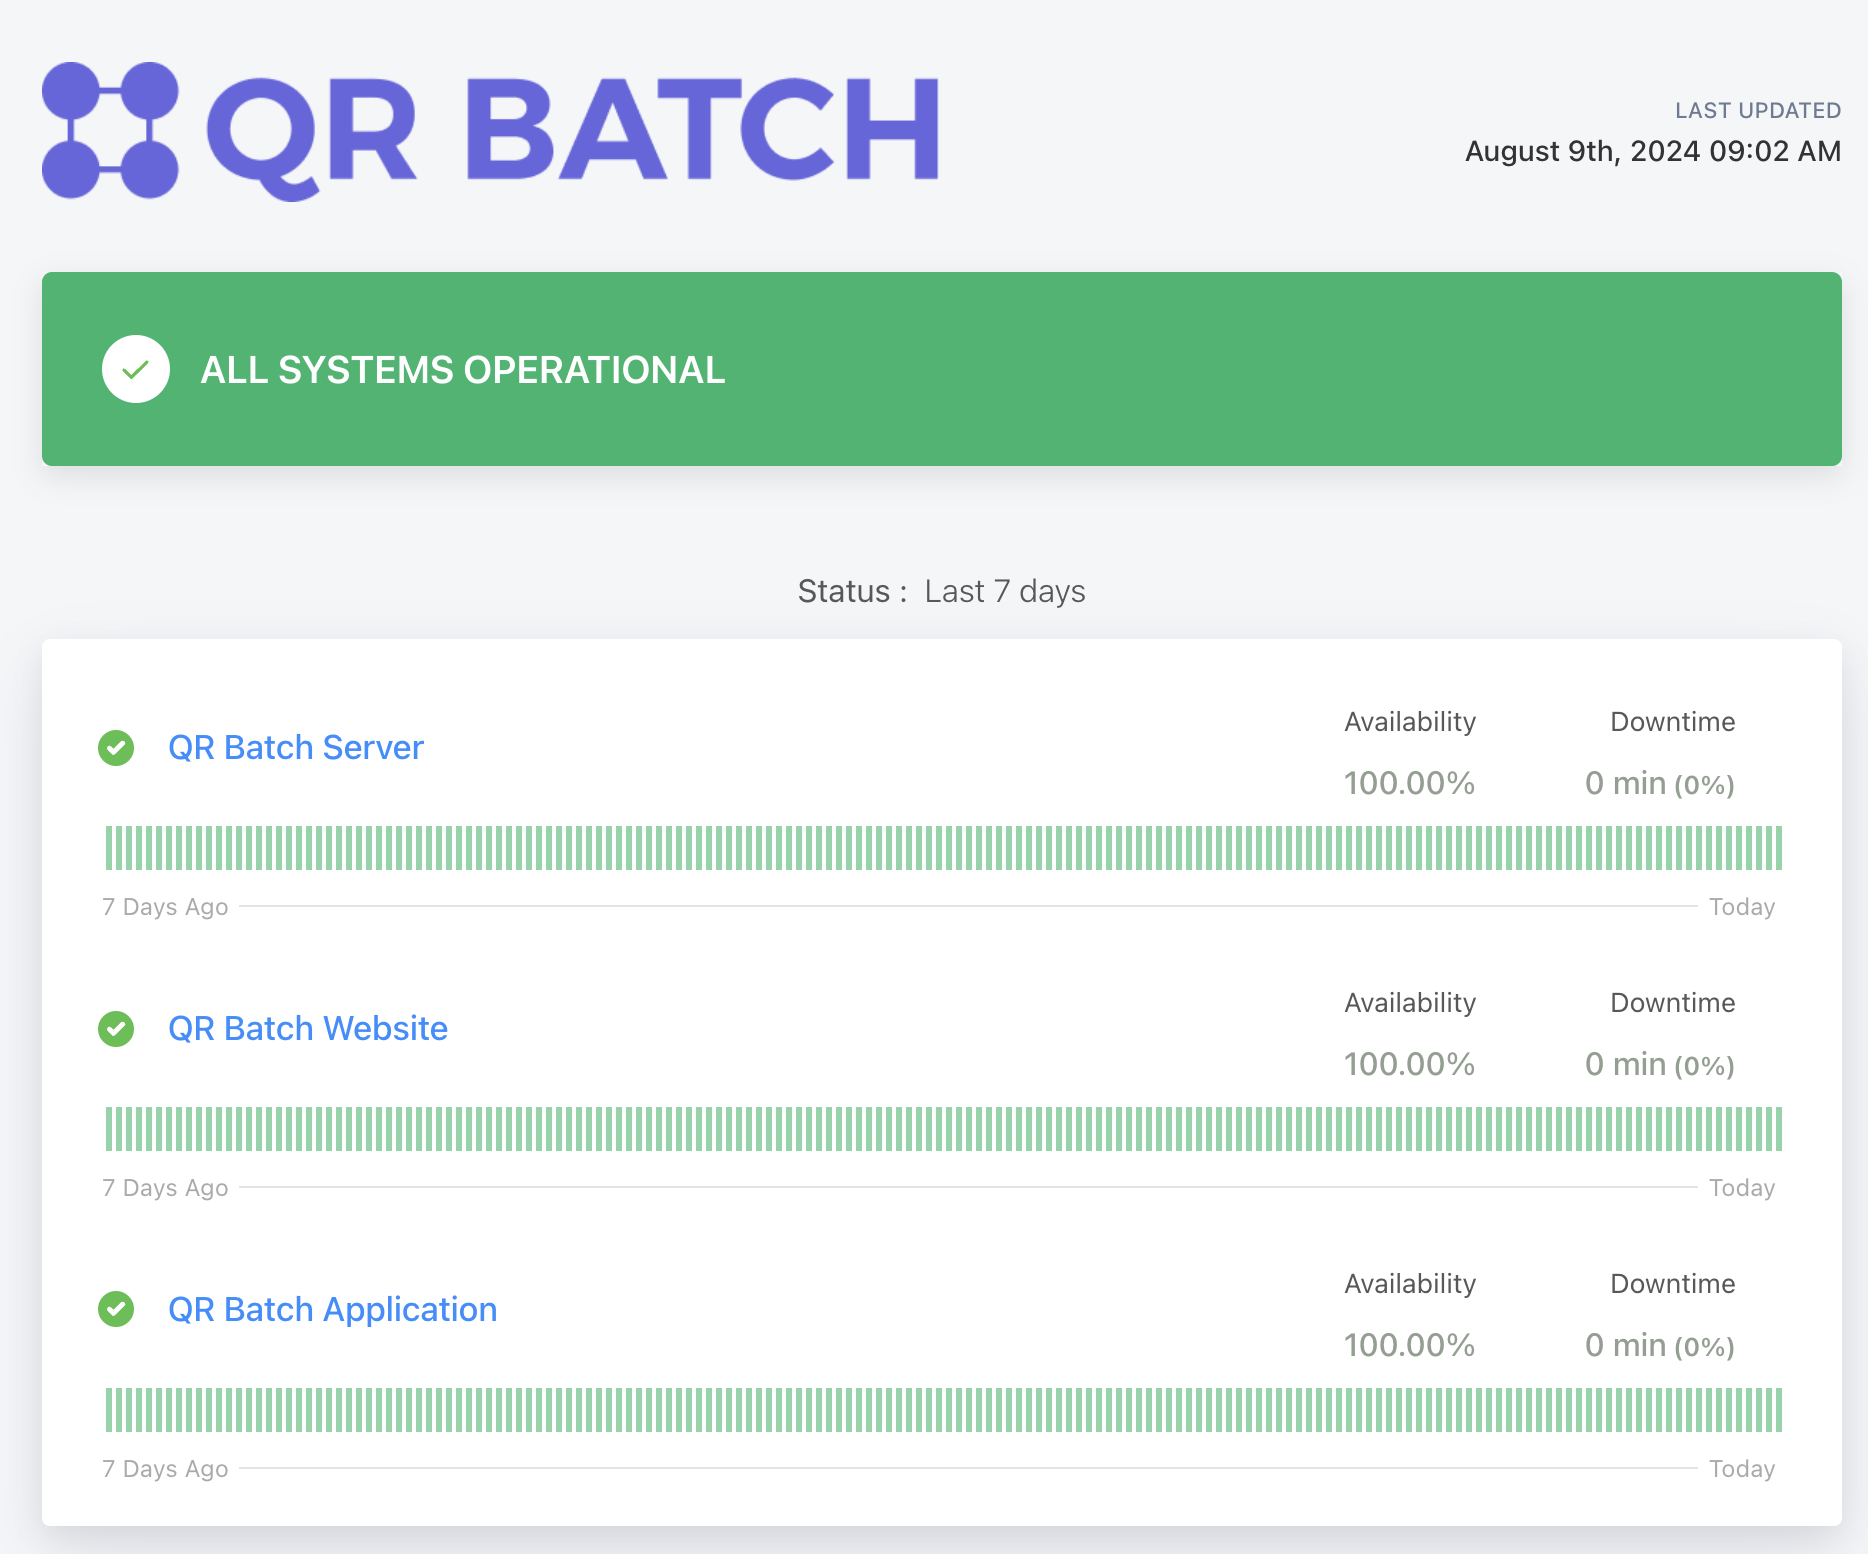Click green status check beside QR Batch Application
1868x1554 pixels.
click(116, 1309)
